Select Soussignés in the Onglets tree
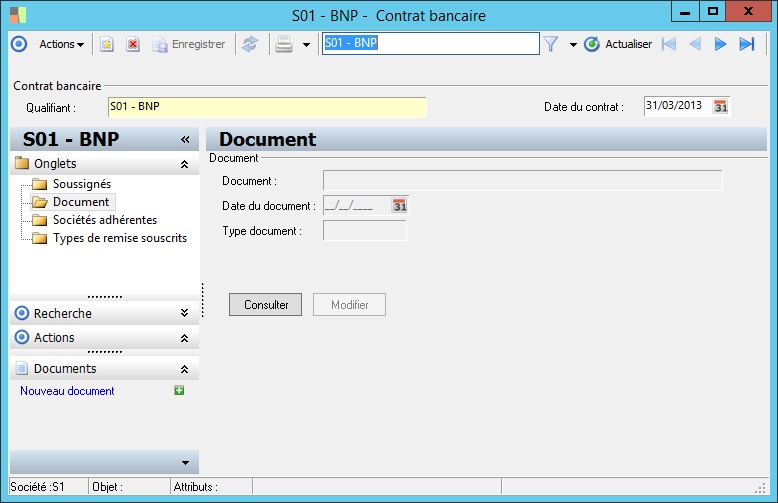Screen dimensions: 778x503 coord(82,184)
